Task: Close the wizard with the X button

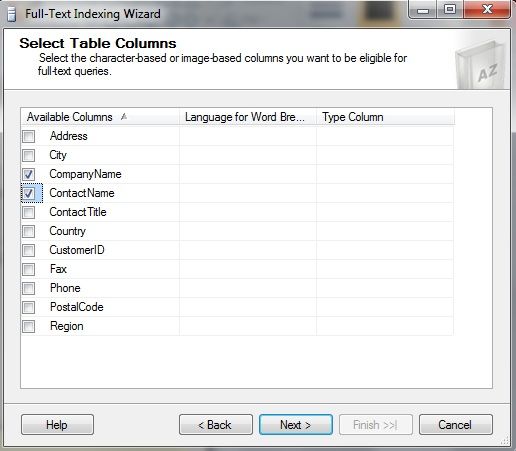Action: [487, 9]
